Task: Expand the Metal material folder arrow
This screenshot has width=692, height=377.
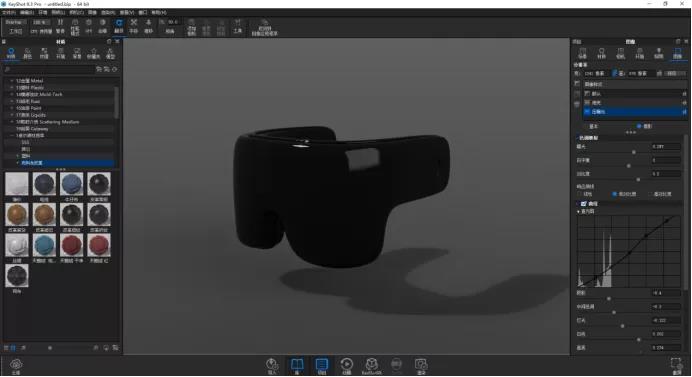Action: point(12,81)
